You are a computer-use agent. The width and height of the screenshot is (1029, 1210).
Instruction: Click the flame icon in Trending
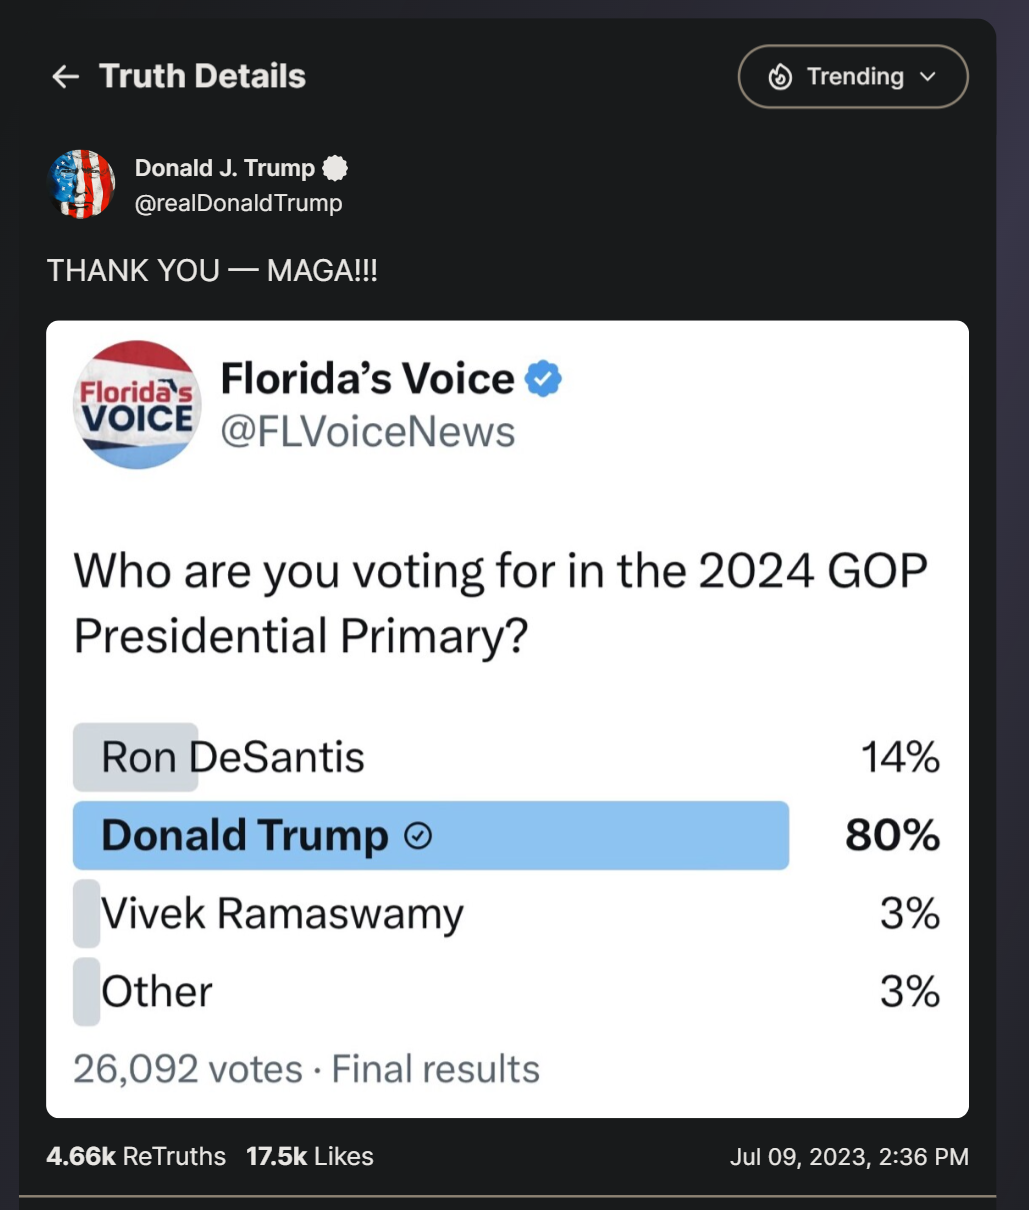tap(780, 77)
